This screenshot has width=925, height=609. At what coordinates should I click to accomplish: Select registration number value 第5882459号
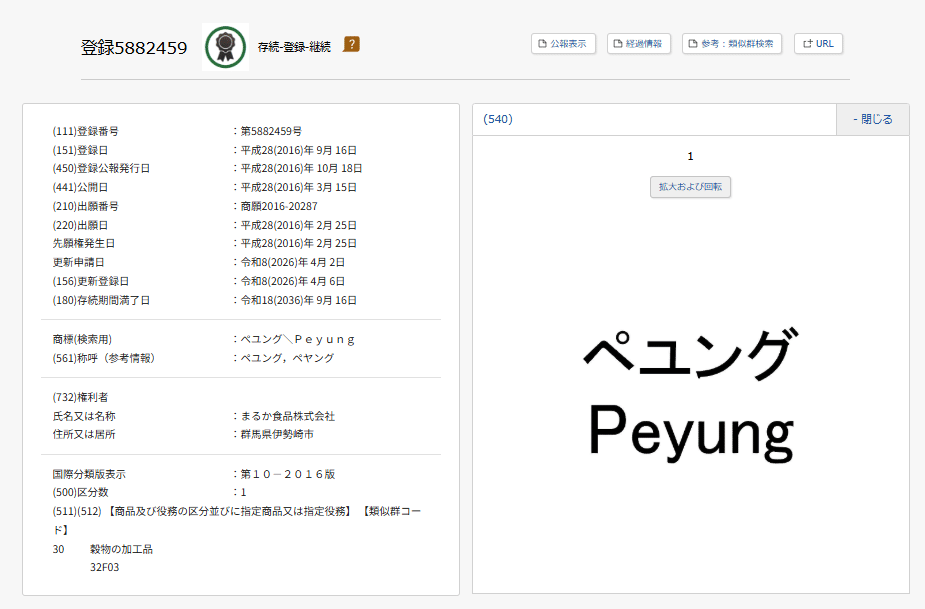click(271, 131)
